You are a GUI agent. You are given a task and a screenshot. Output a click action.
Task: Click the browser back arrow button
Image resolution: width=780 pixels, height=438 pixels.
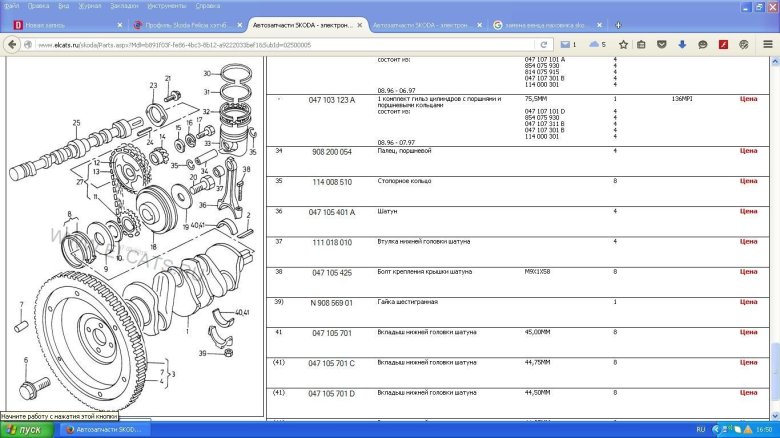13,44
